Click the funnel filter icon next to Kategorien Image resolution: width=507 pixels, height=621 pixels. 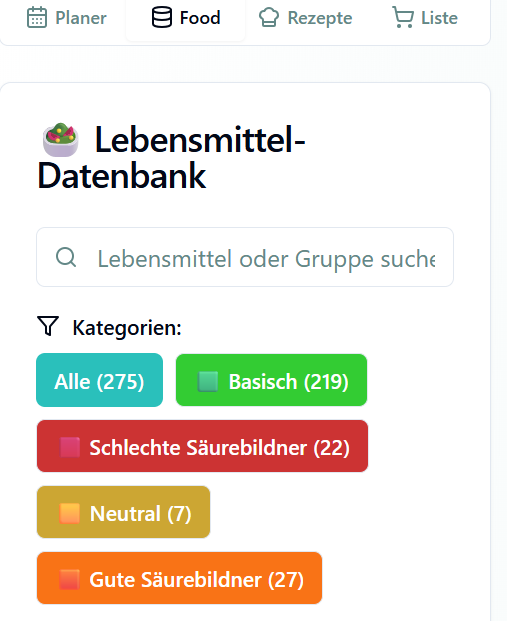click(x=48, y=326)
